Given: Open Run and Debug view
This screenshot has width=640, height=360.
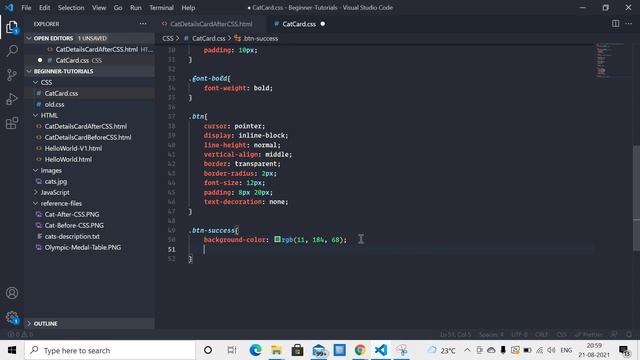Looking at the screenshot, I should (12, 99).
